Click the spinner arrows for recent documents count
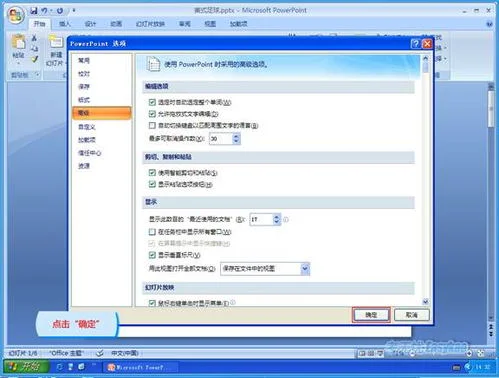The width and height of the screenshot is (499, 378). pos(276,219)
